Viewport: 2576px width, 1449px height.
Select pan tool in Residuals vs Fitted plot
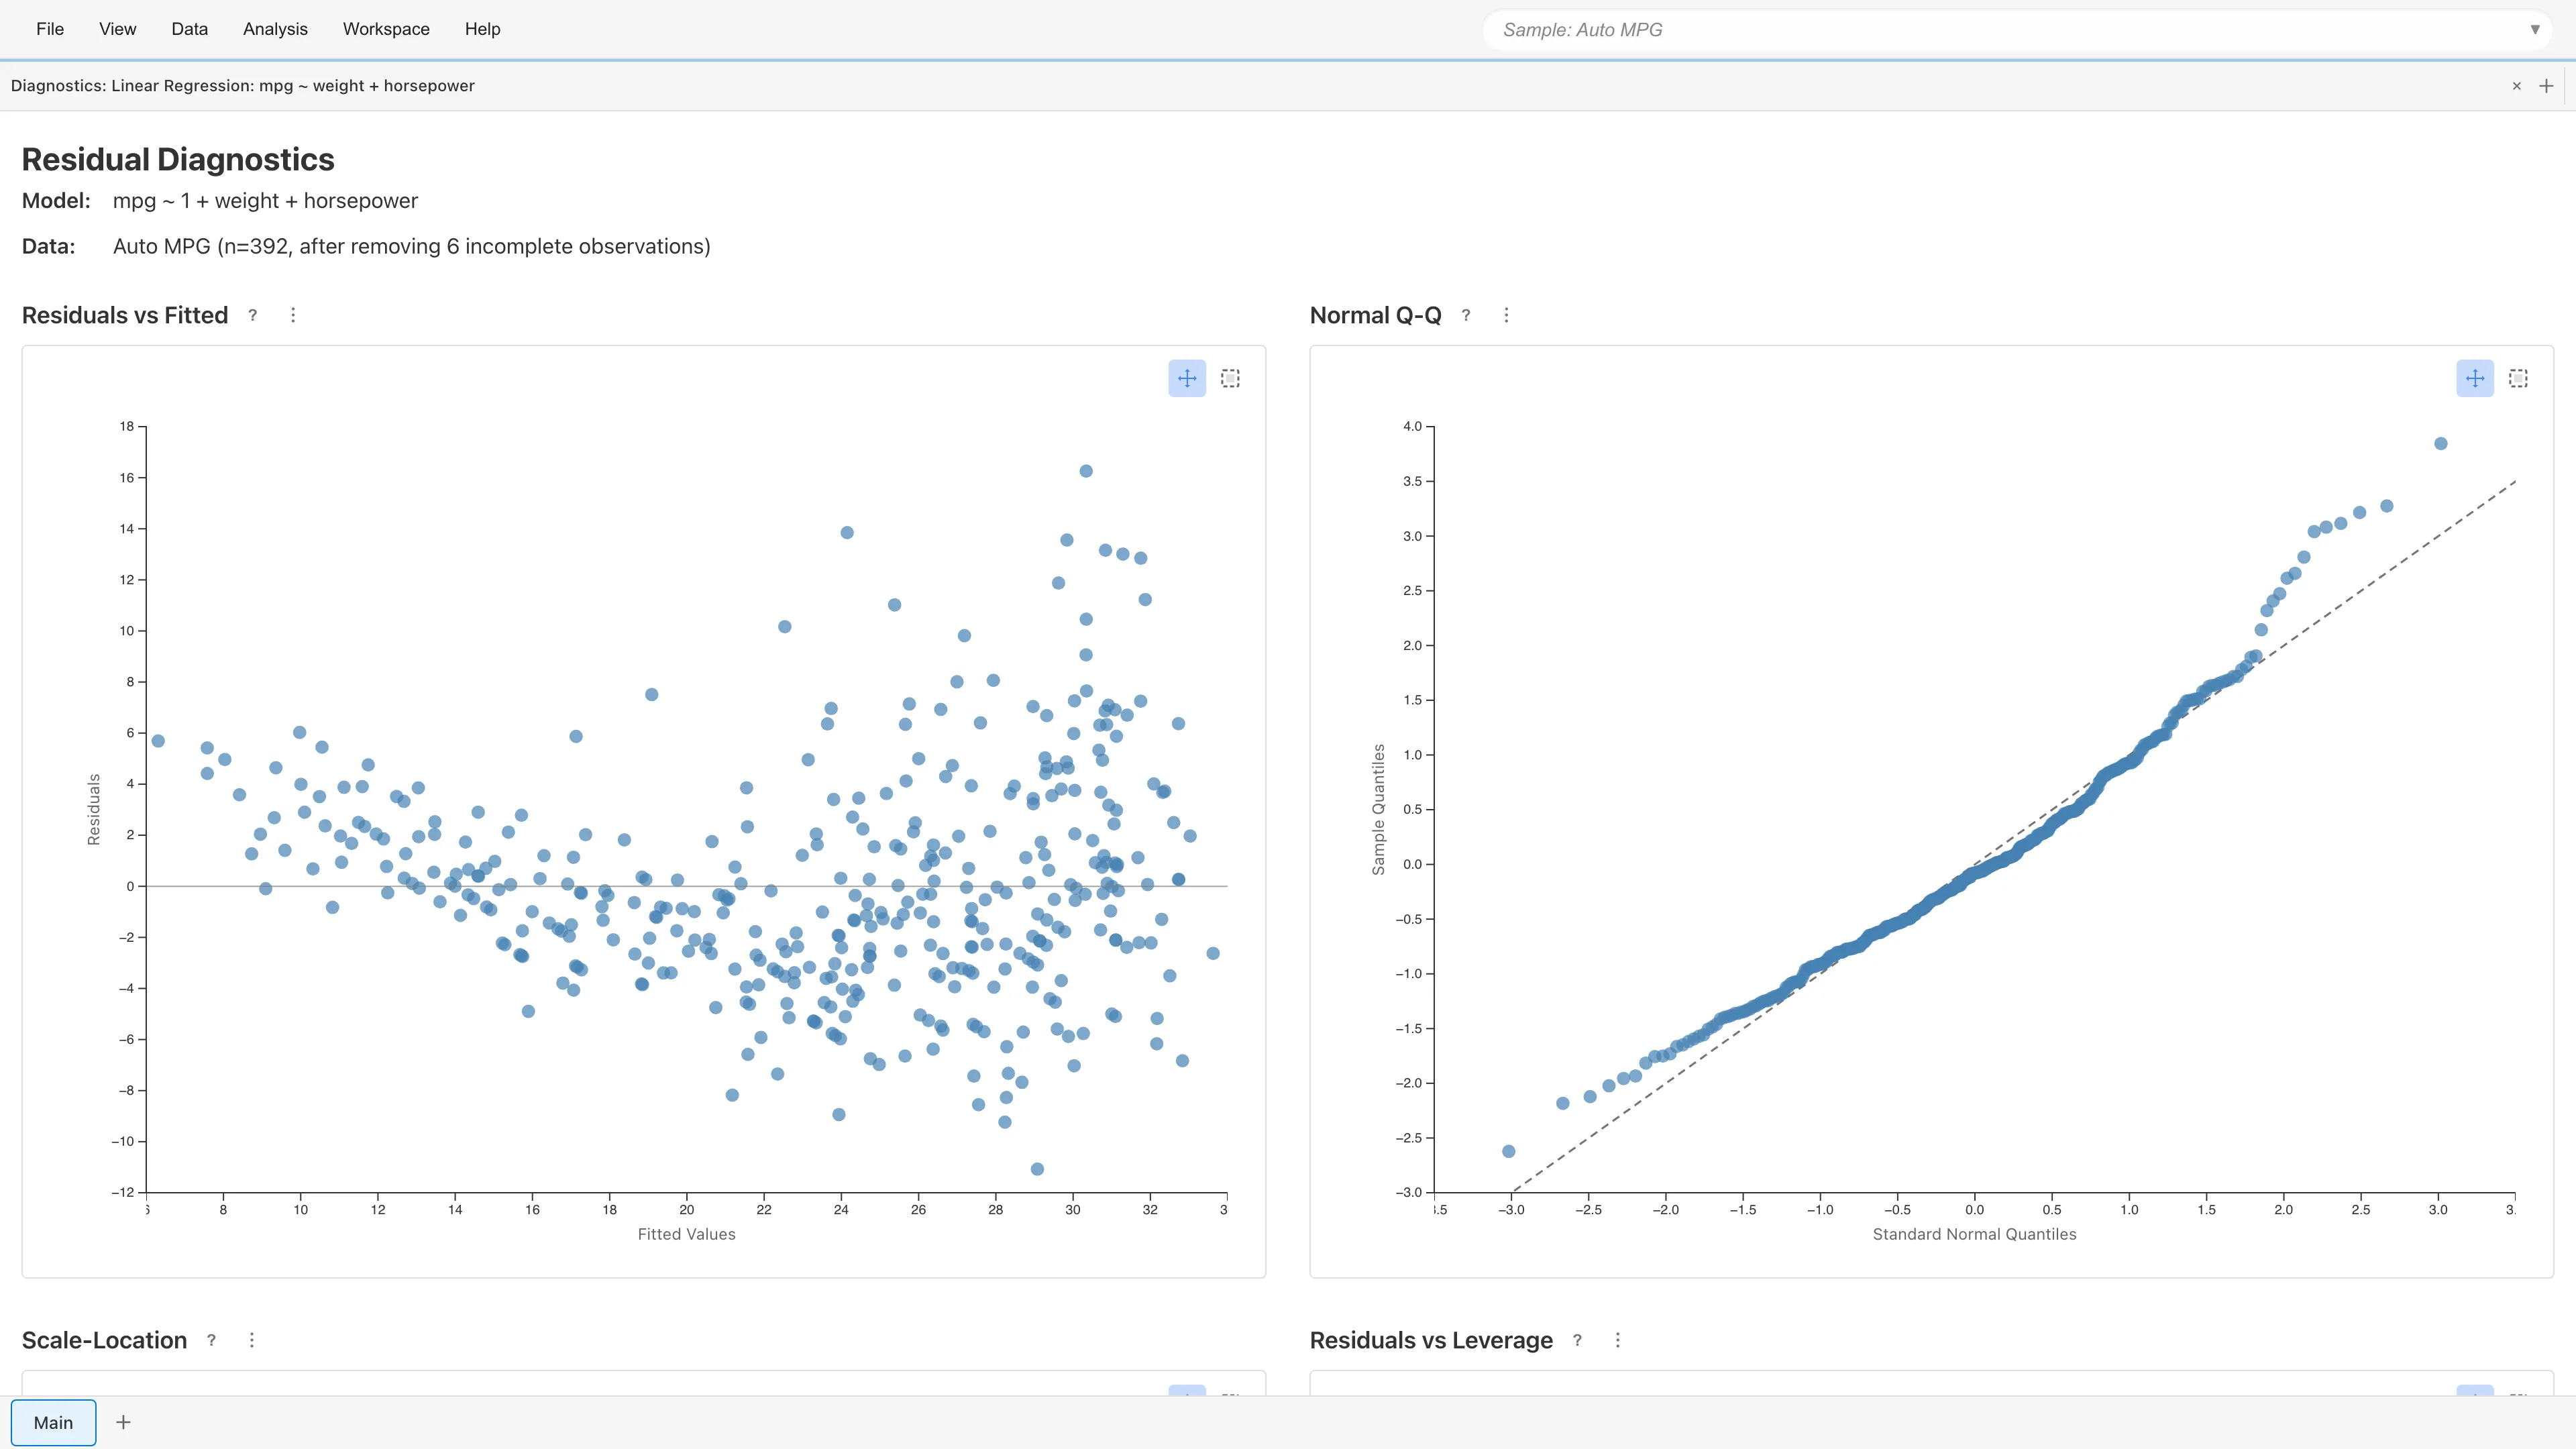[1187, 378]
